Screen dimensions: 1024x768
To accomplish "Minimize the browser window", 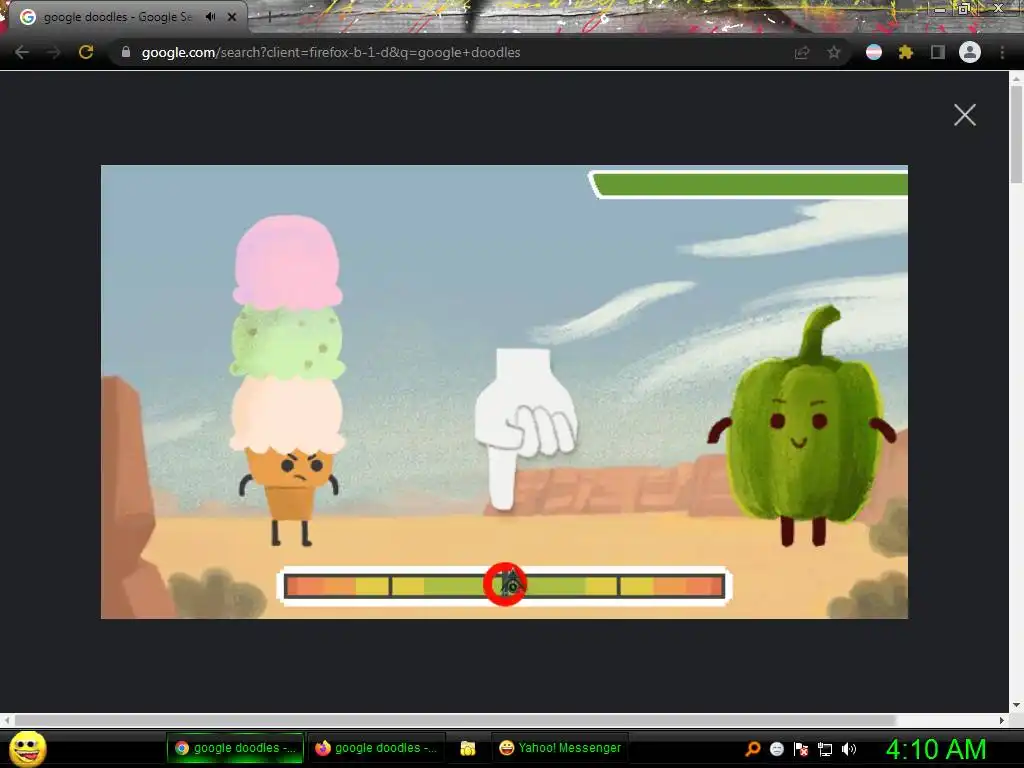I will pyautogui.click(x=939, y=8).
